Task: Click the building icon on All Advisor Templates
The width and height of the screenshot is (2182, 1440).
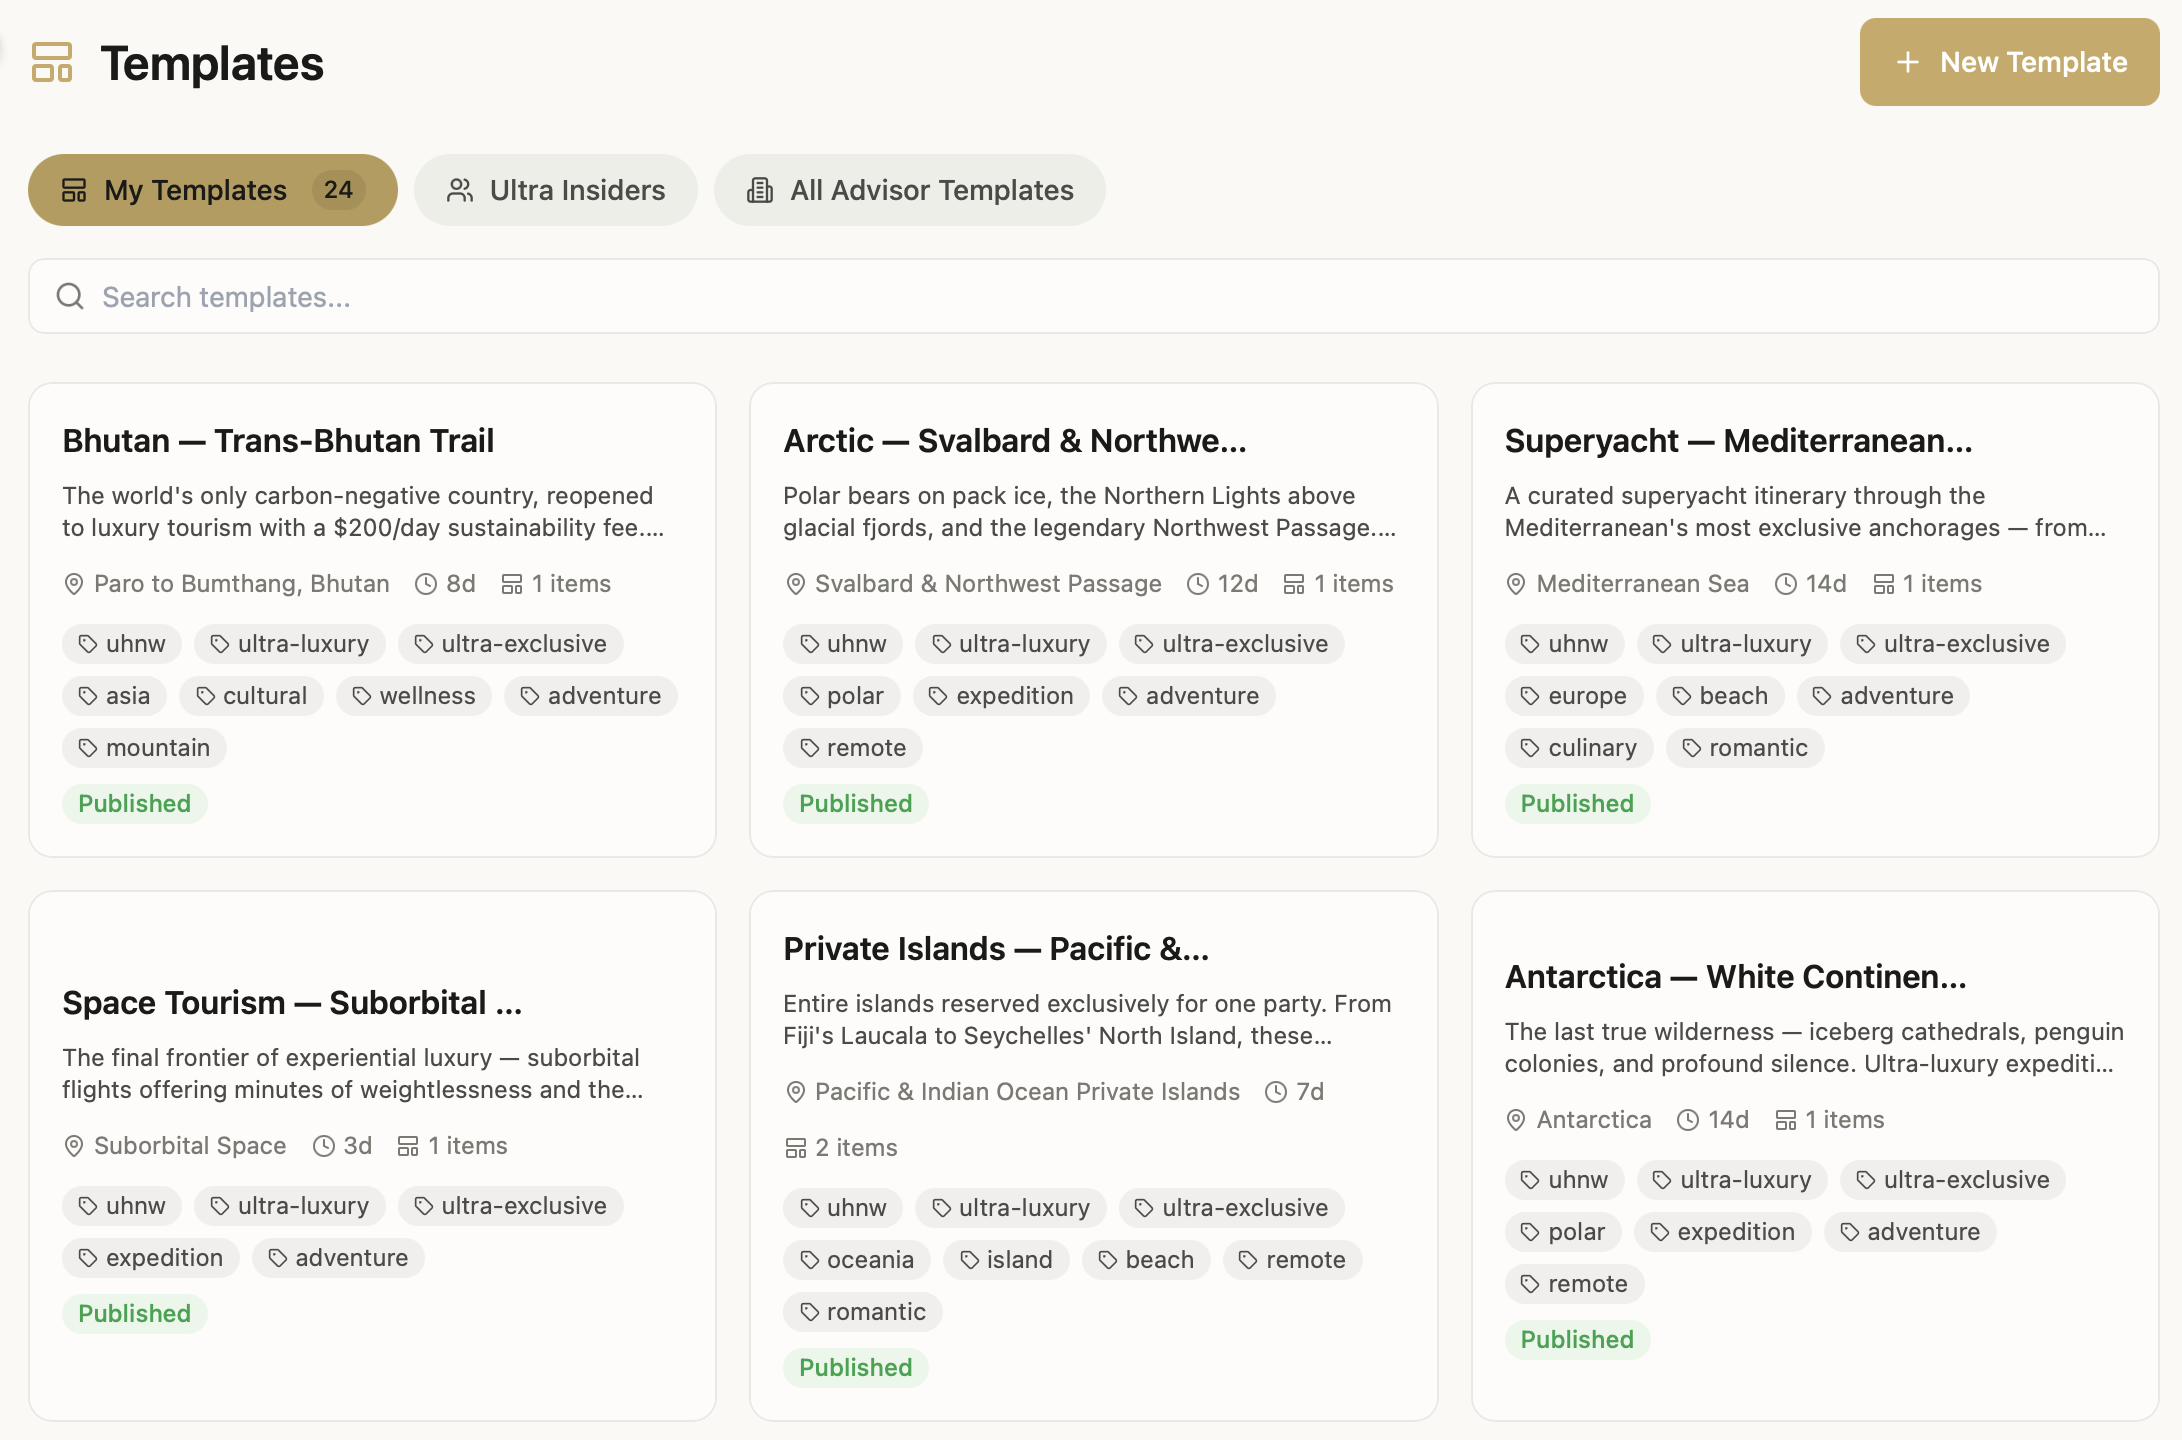Action: pos(760,189)
